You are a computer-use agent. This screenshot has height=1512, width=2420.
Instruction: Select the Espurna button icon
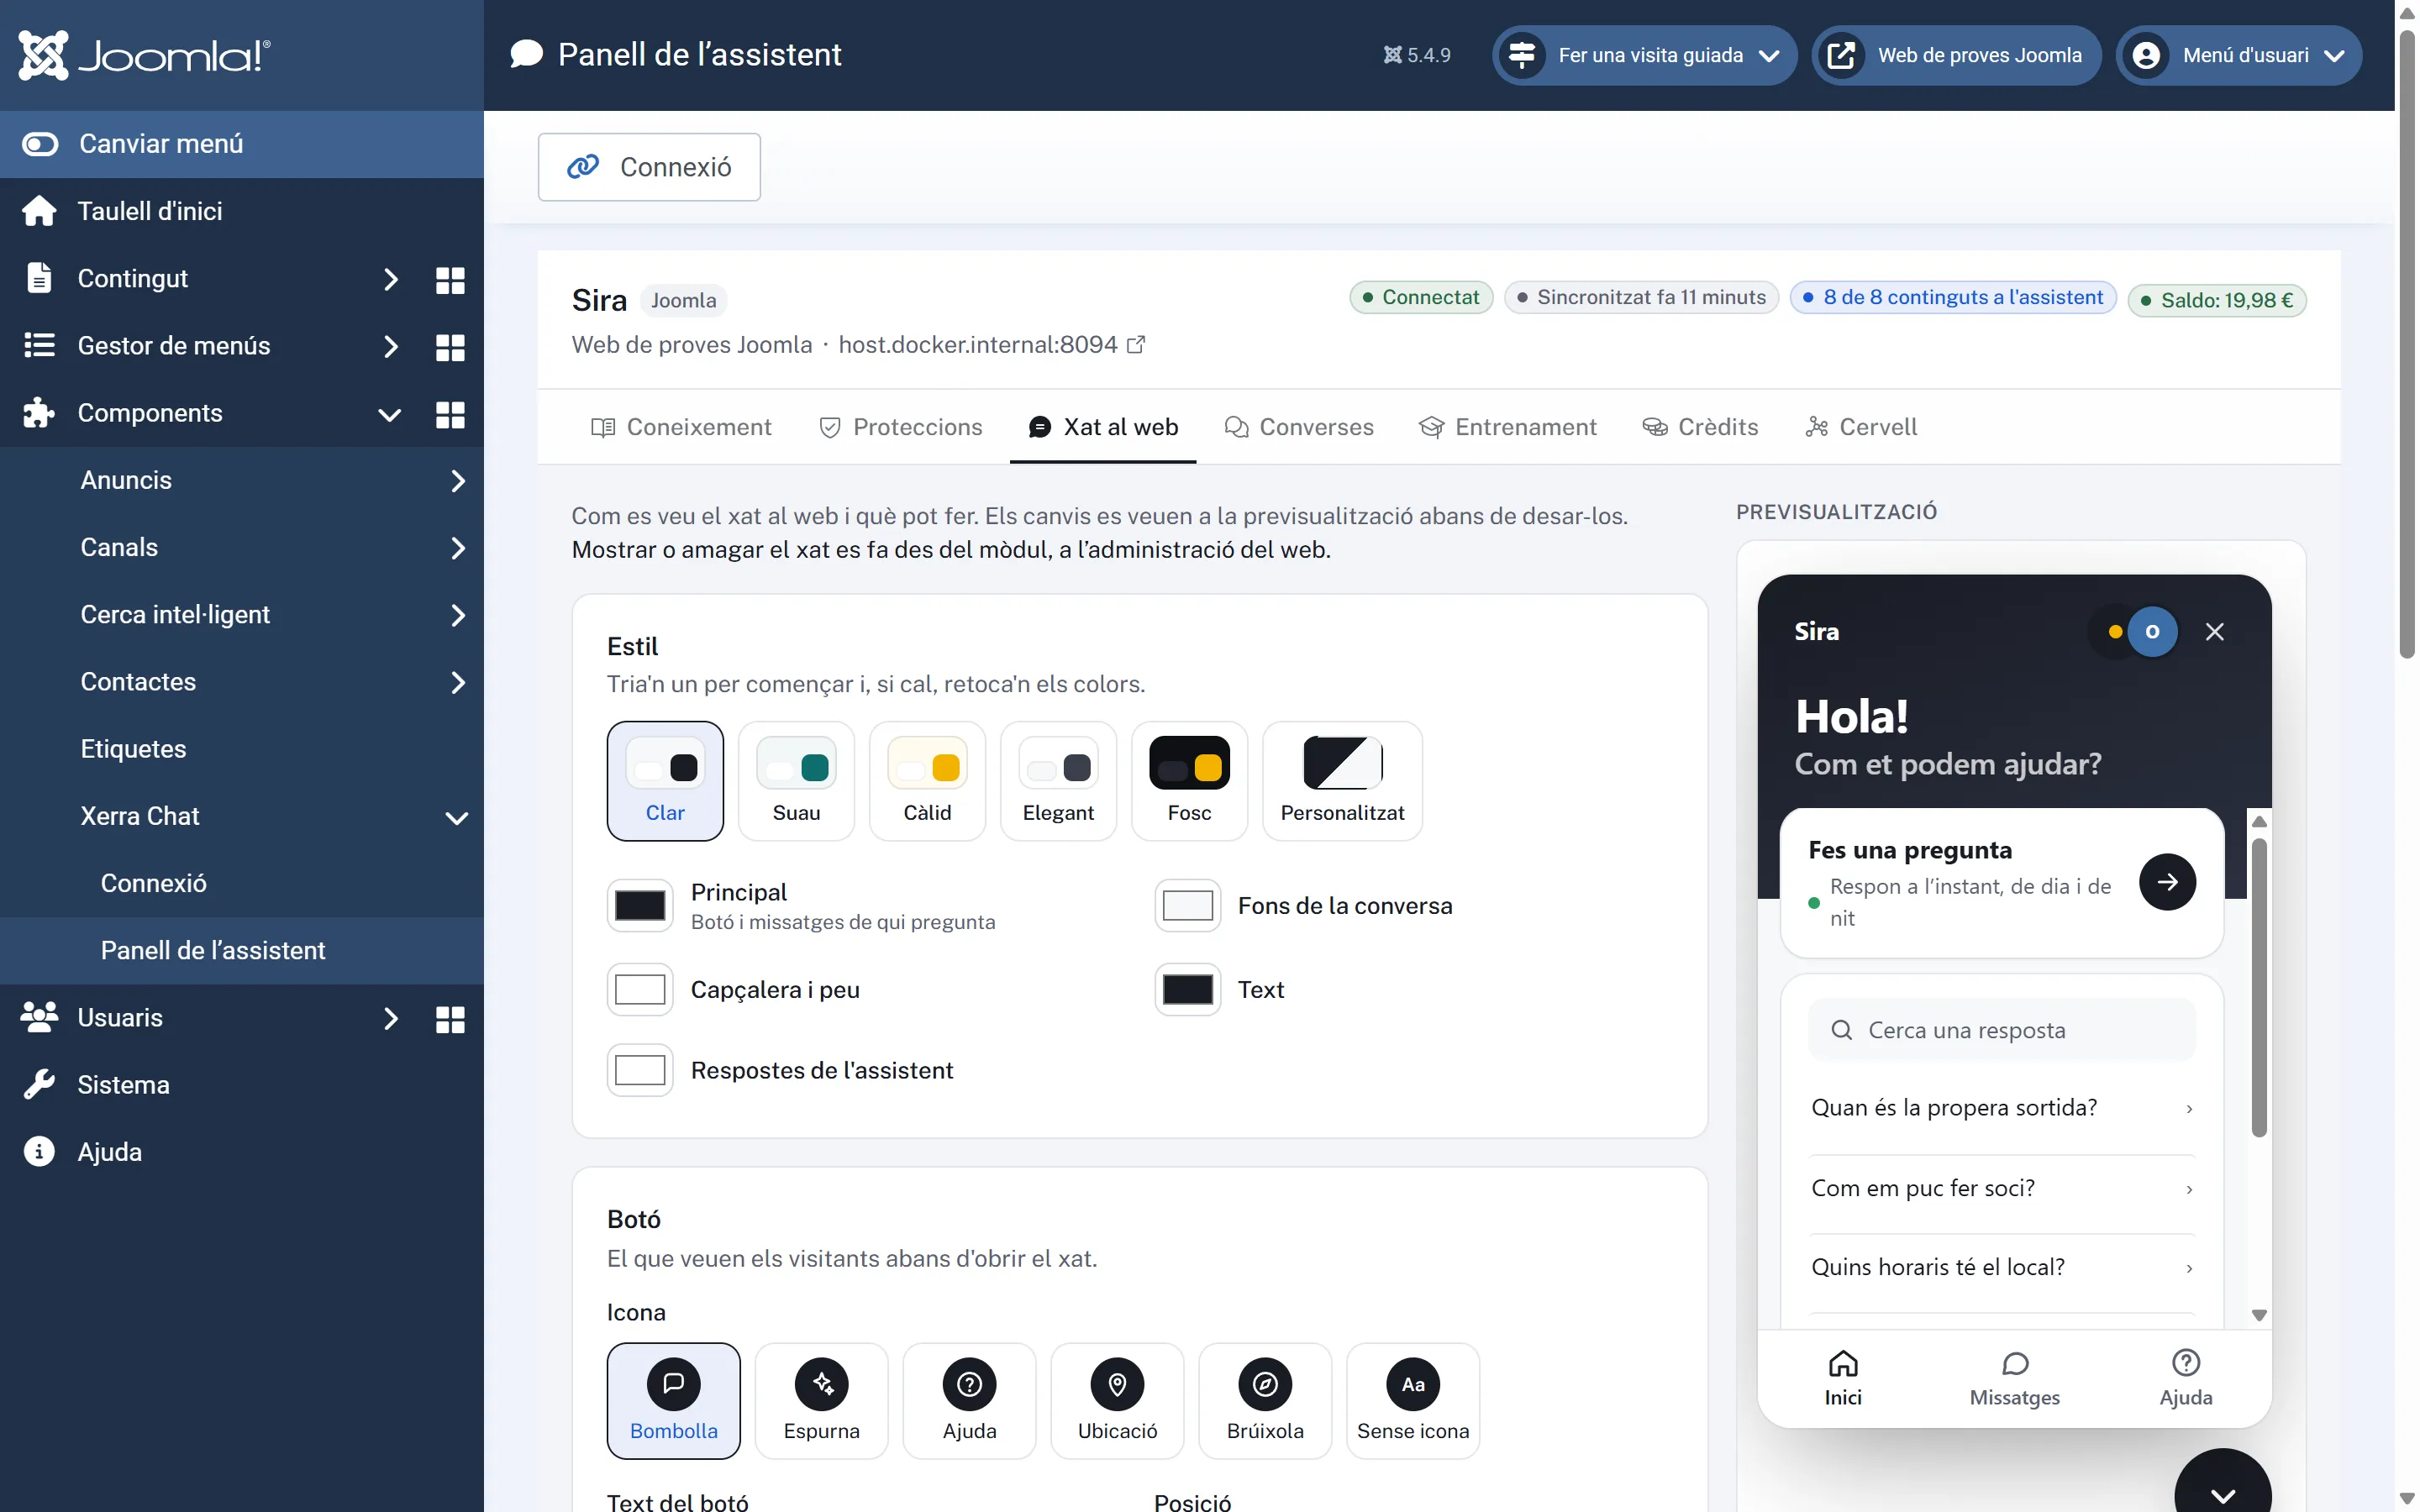pyautogui.click(x=821, y=1400)
